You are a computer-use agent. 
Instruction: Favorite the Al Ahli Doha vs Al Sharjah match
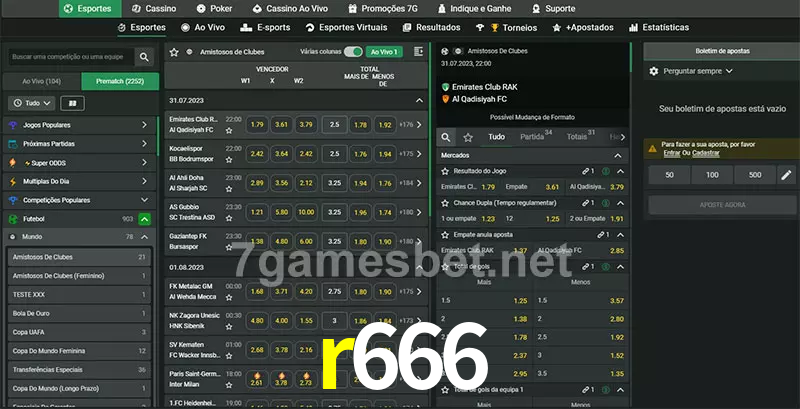pos(229,189)
